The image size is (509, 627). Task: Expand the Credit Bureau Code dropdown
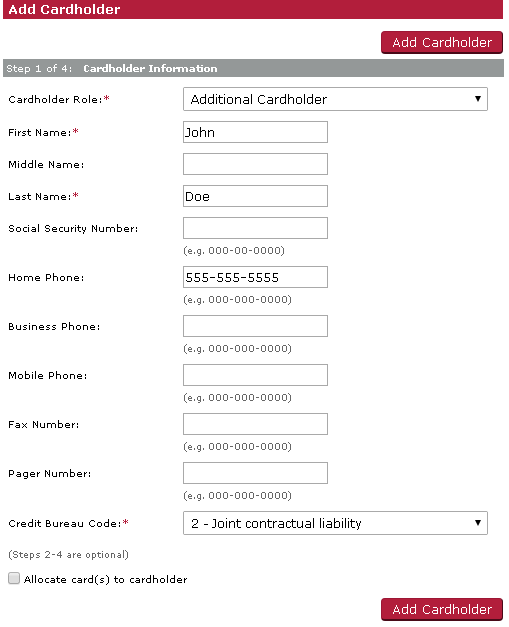[x=335, y=523]
